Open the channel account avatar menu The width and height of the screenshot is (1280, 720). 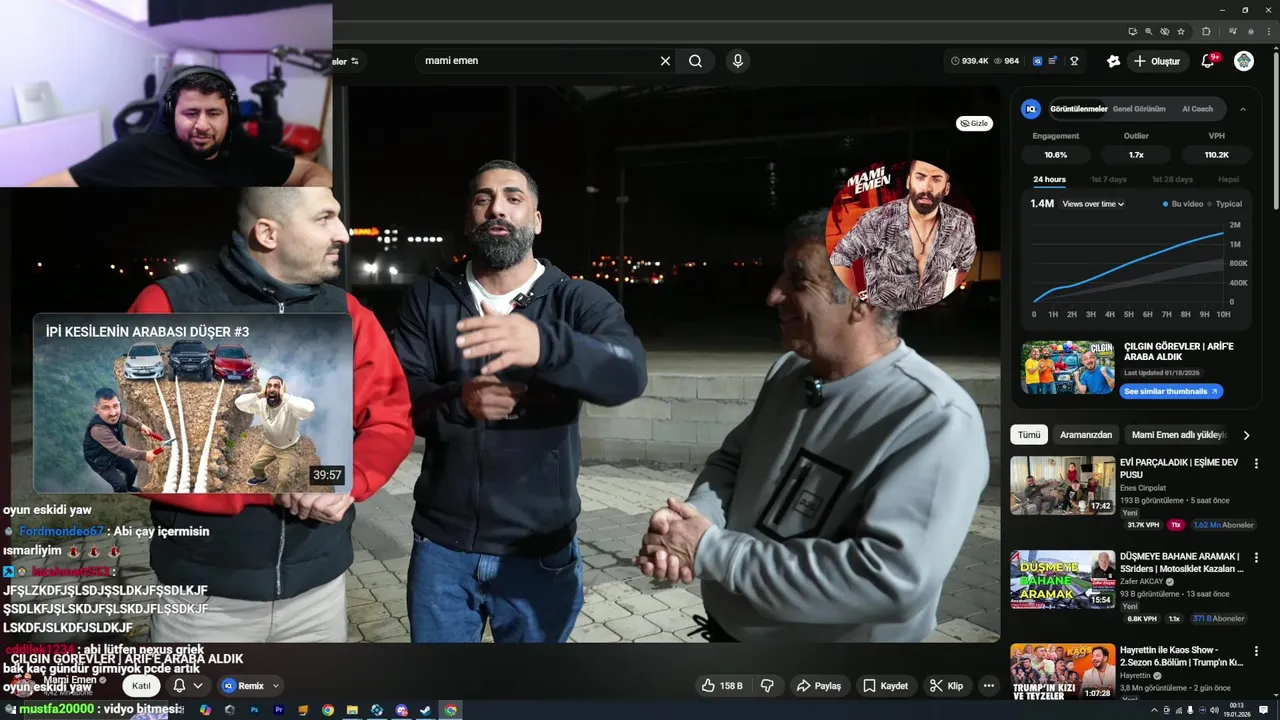click(x=1244, y=61)
